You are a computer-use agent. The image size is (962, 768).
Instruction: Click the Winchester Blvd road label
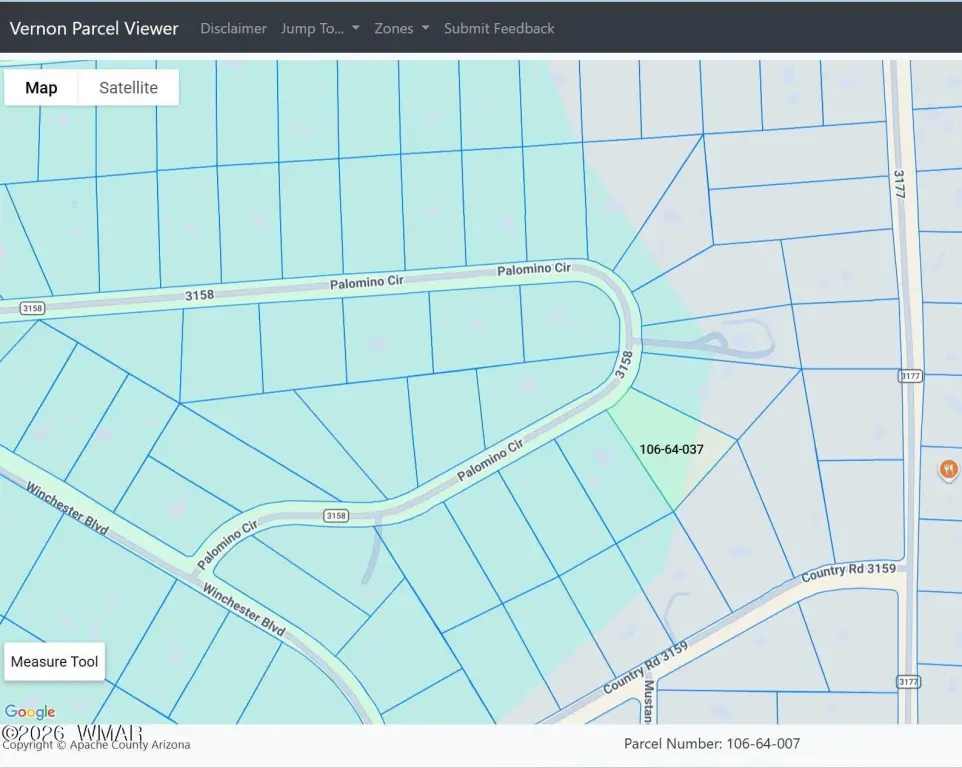(x=67, y=508)
